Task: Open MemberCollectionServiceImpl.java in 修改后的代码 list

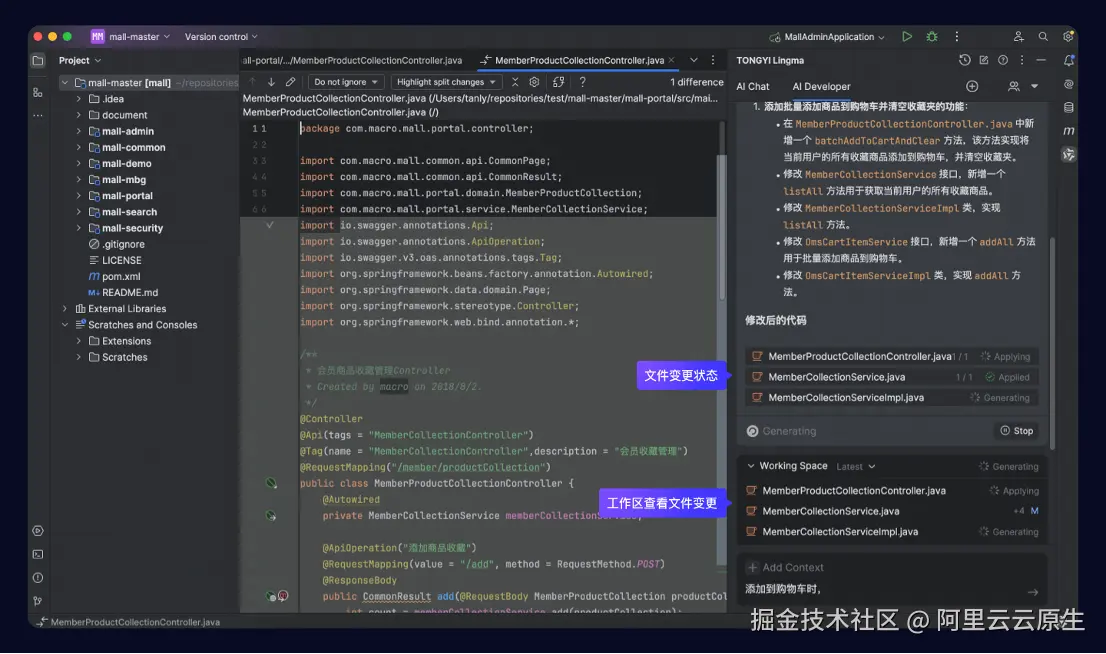Action: [x=892, y=398]
